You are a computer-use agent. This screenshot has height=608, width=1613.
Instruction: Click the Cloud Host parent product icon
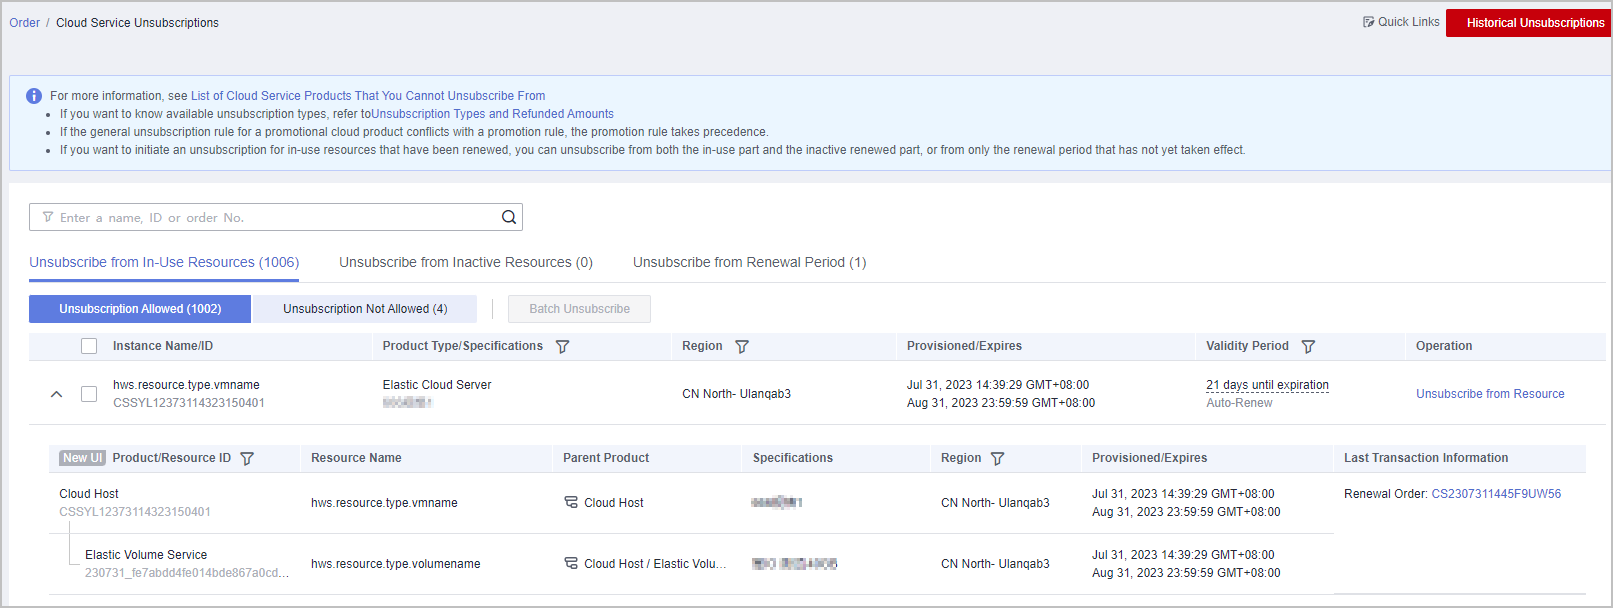point(571,502)
